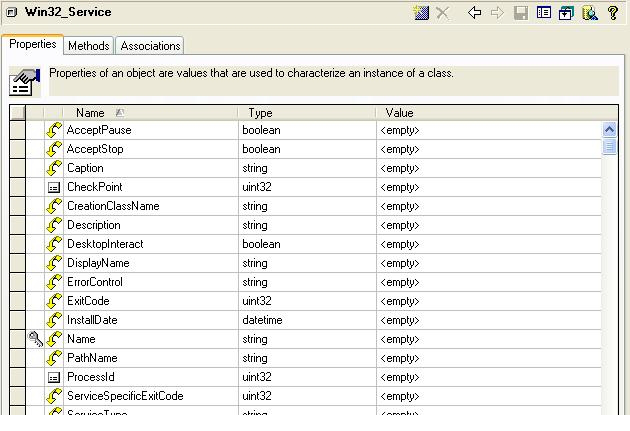Click the inherited arrow icon beside ServiceSpecificExitCode
The image size is (630, 431).
click(54, 396)
